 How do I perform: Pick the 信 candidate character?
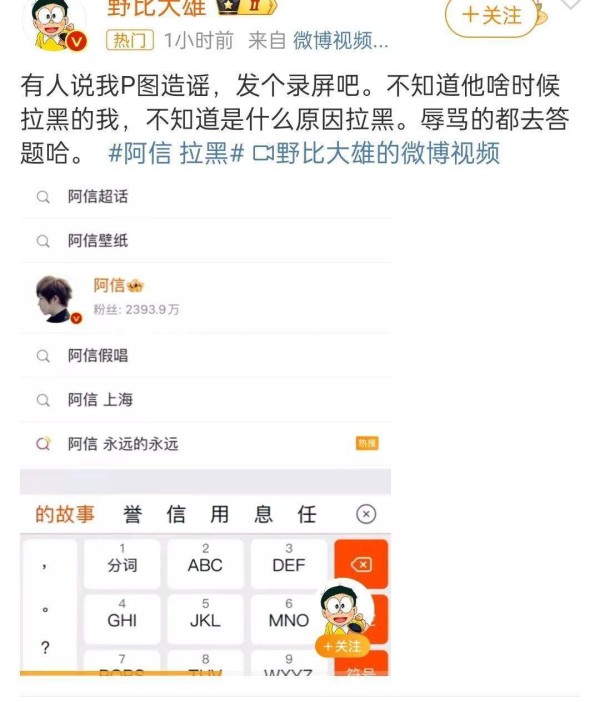tap(176, 514)
